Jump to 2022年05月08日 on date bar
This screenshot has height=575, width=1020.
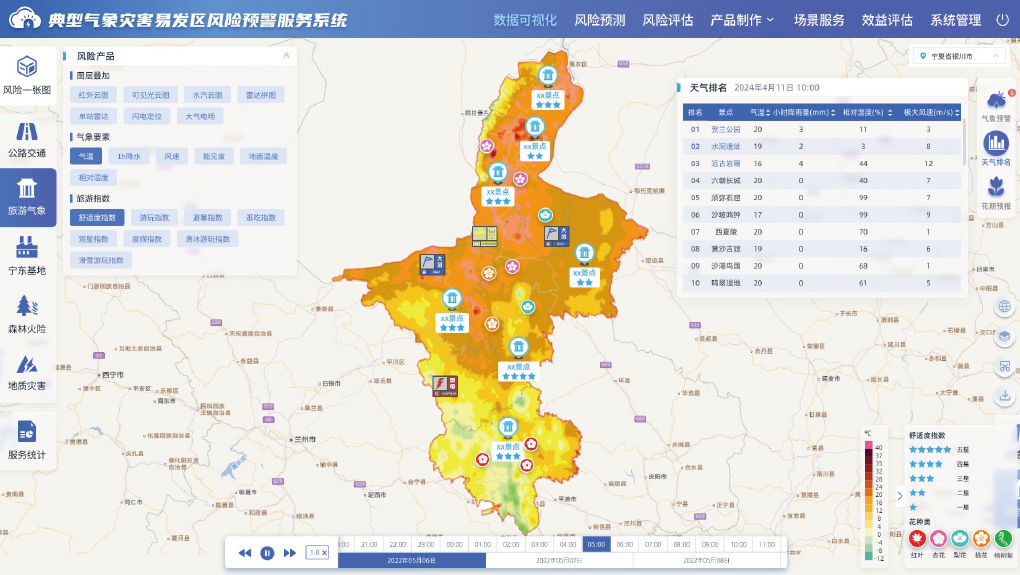(x=706, y=560)
